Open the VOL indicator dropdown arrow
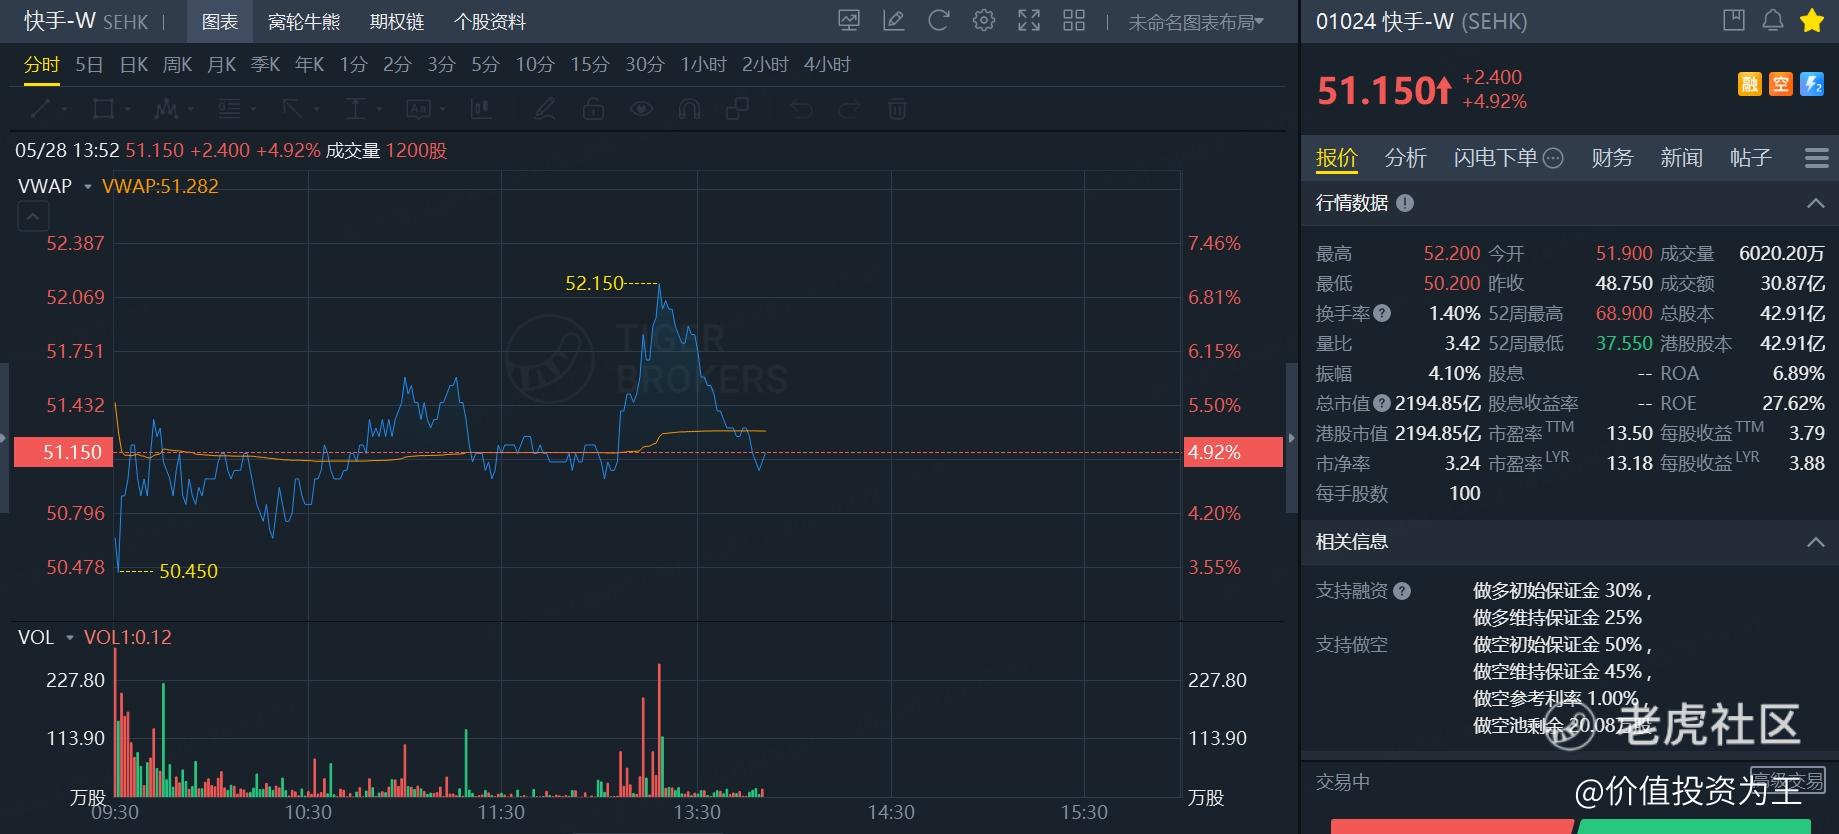This screenshot has height=834, width=1839. 70,638
